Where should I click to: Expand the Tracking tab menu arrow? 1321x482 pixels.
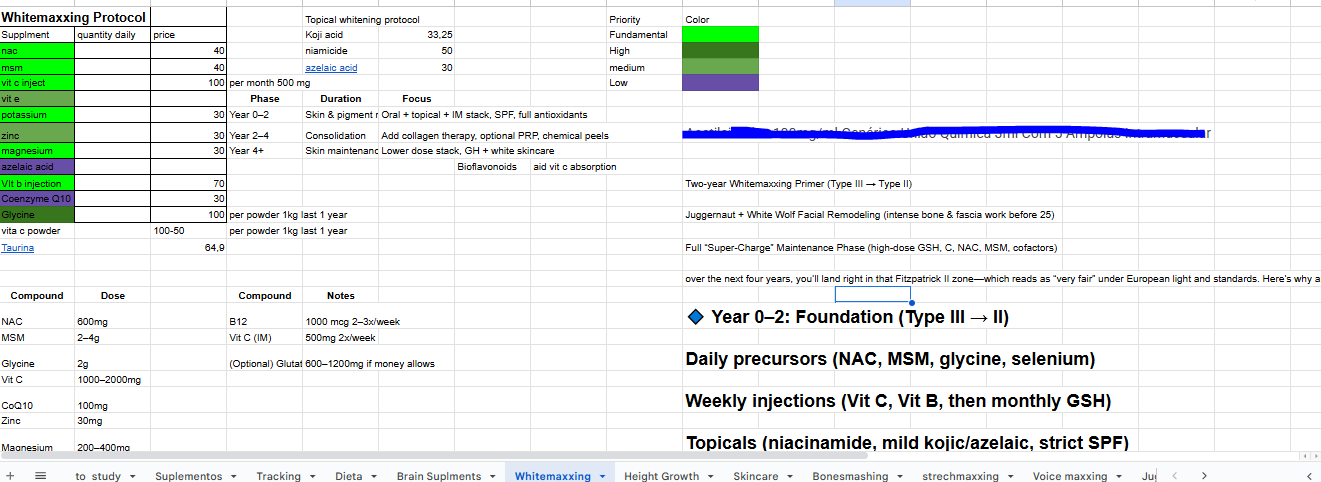point(311,477)
